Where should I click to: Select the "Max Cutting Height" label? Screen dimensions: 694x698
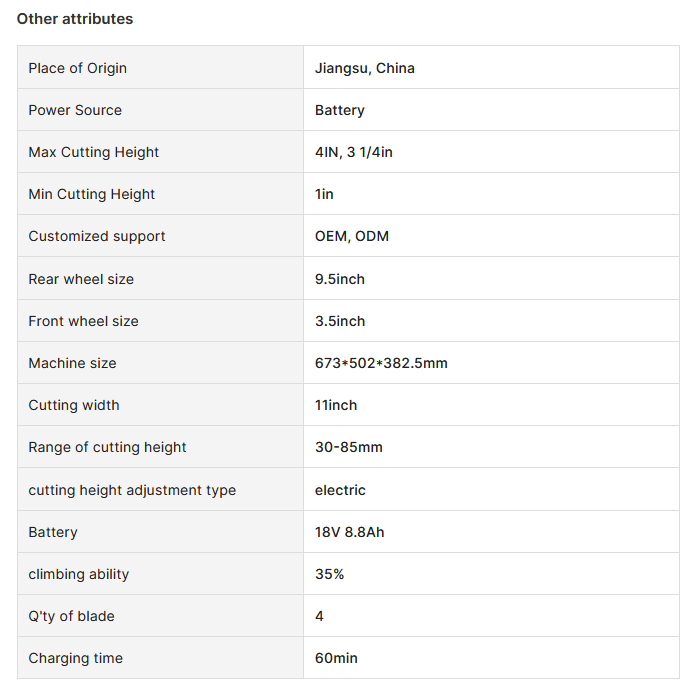(94, 152)
